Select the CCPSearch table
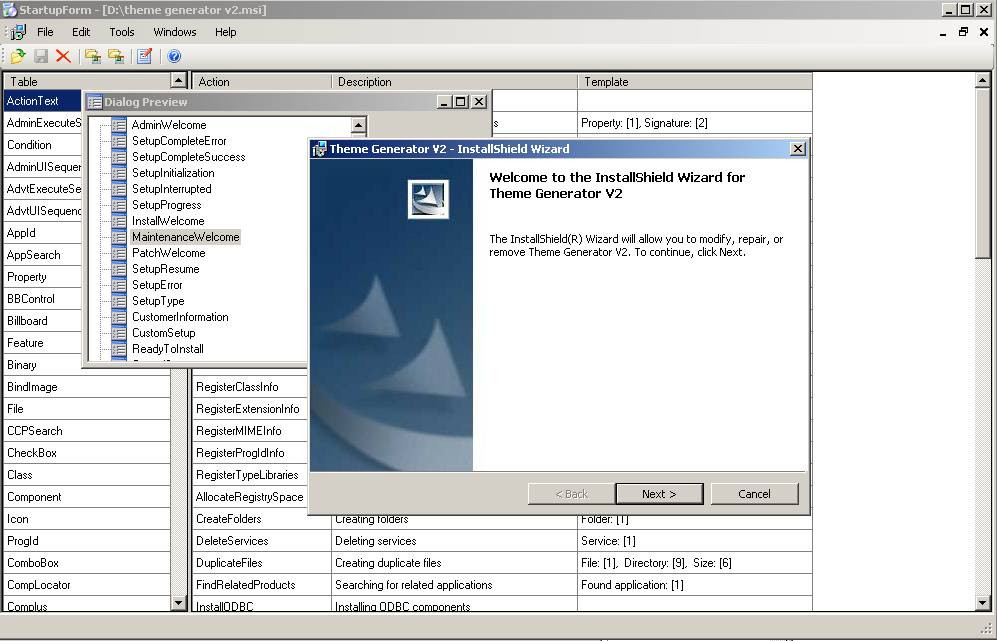Viewport: 997px width, 641px height. coord(87,431)
